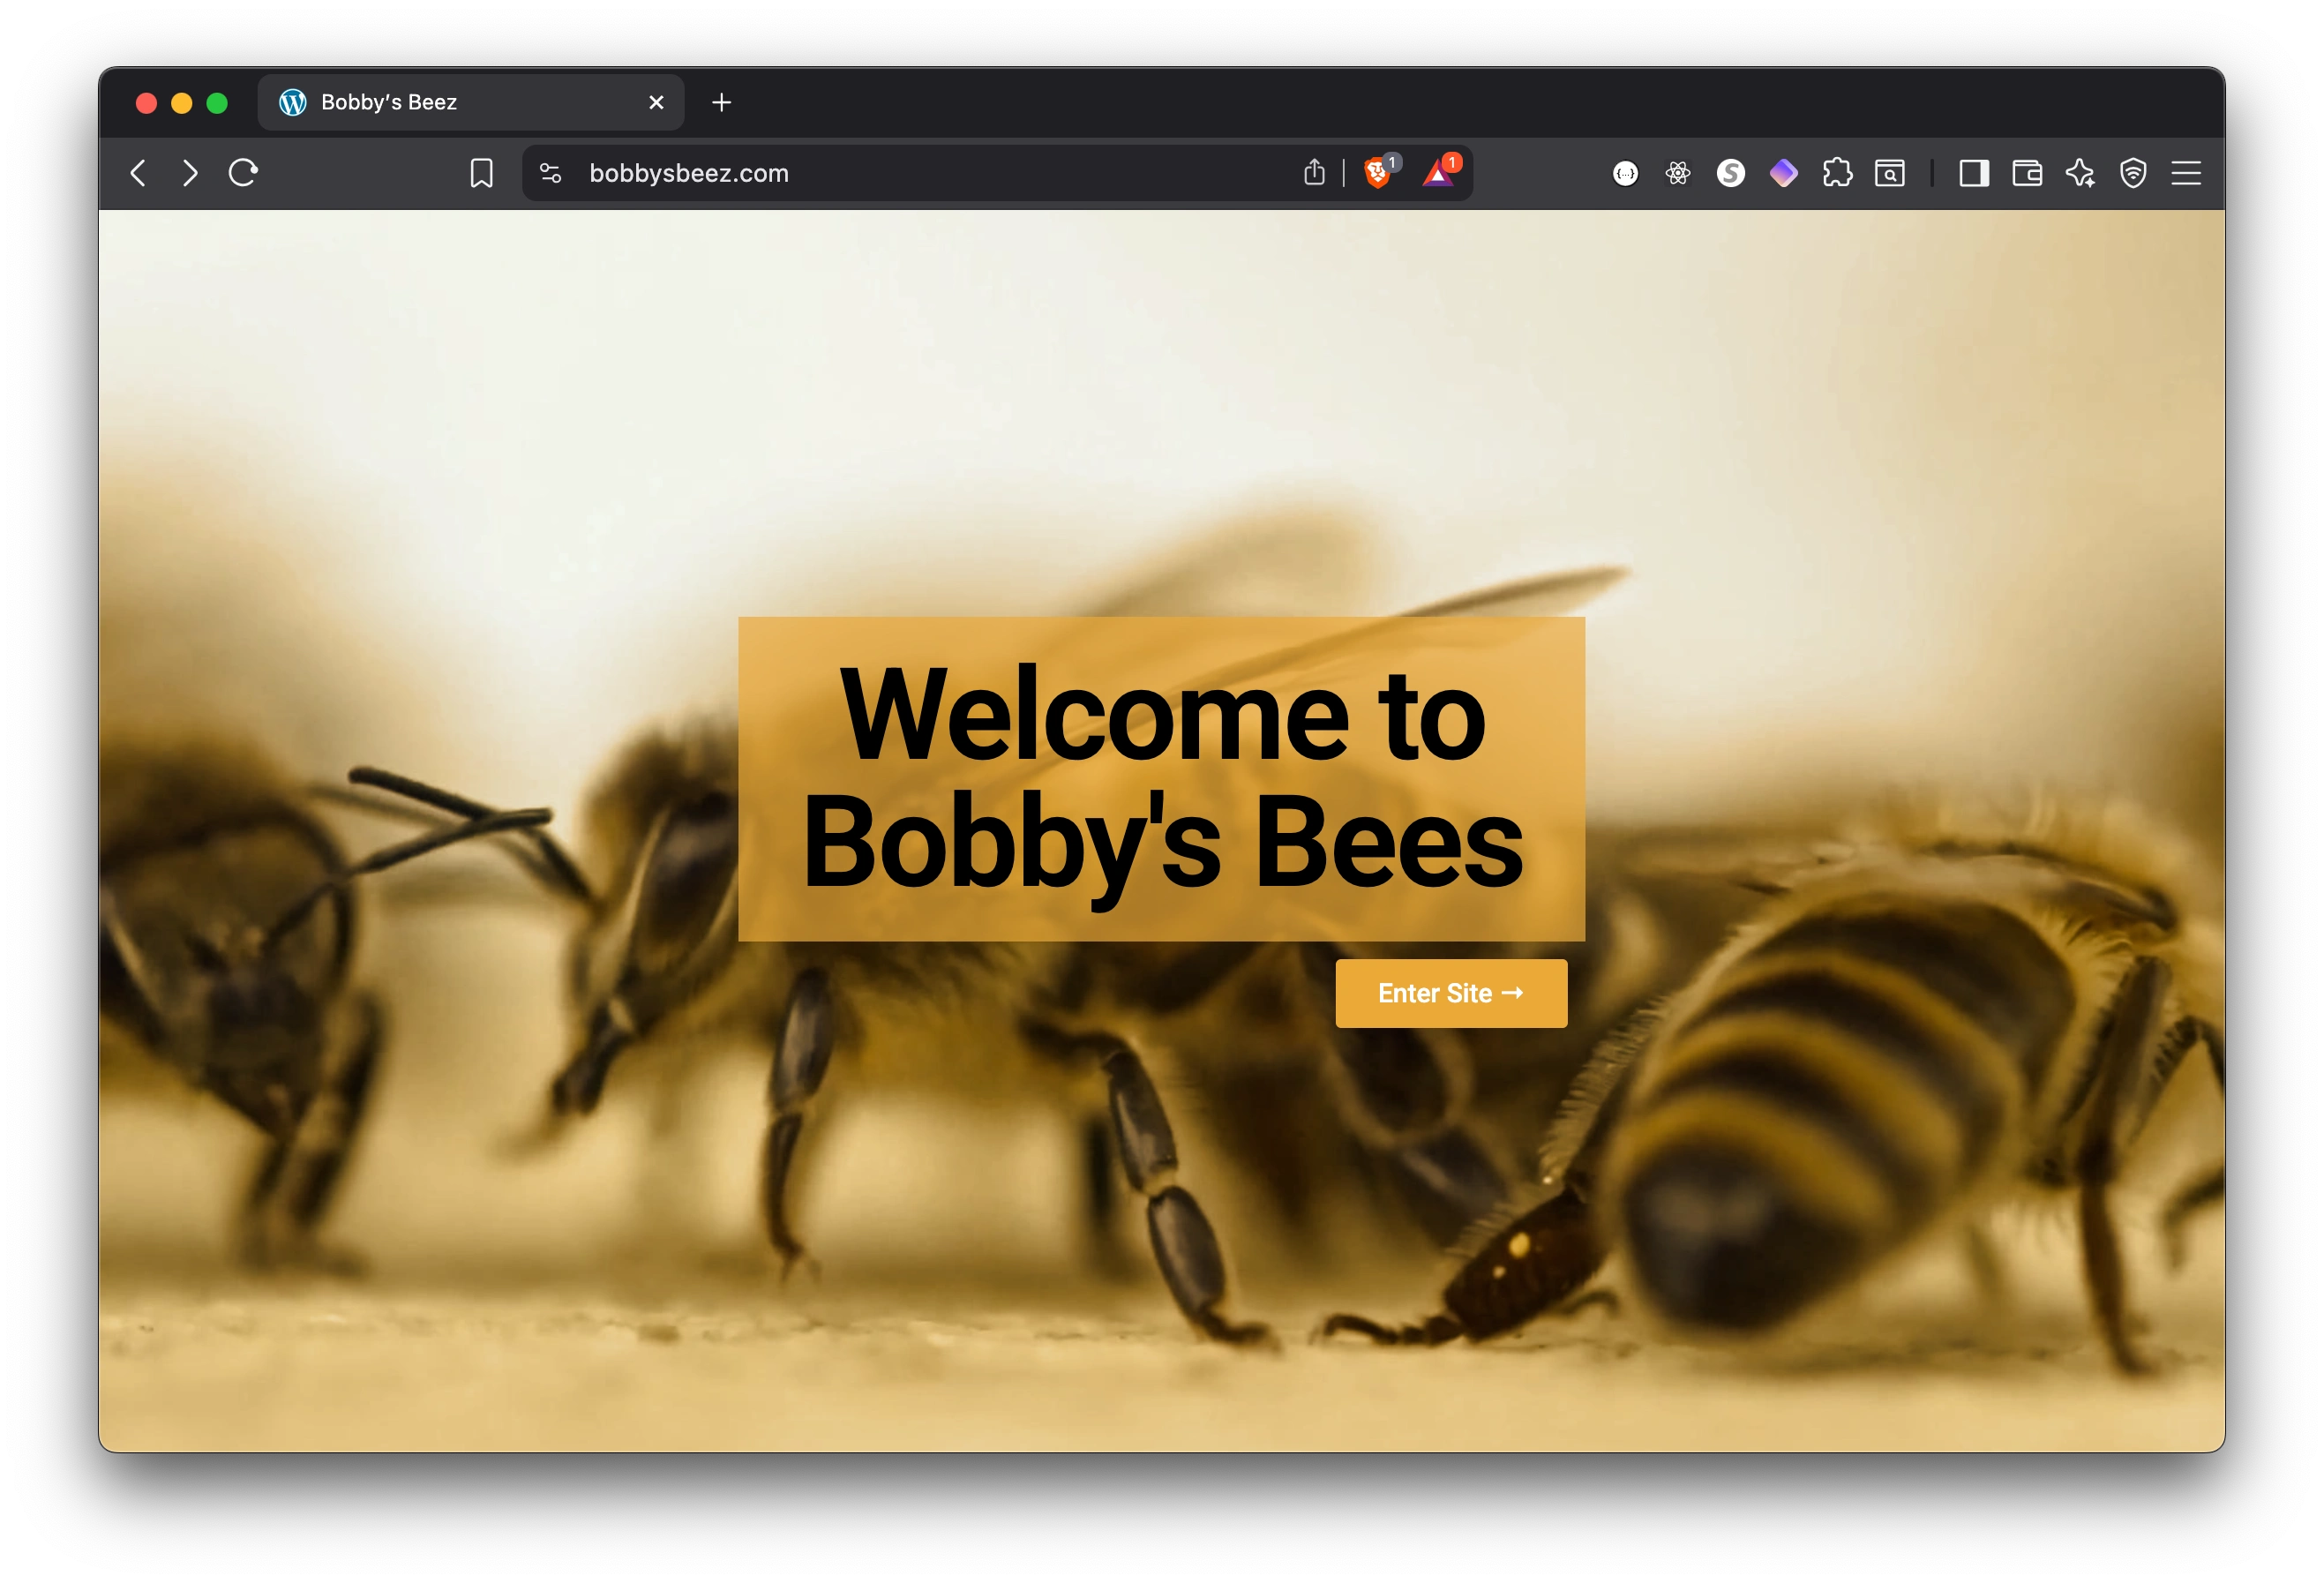Toggle the browser sidebar panel
The image size is (2324, 1583).
pyautogui.click(x=1973, y=174)
